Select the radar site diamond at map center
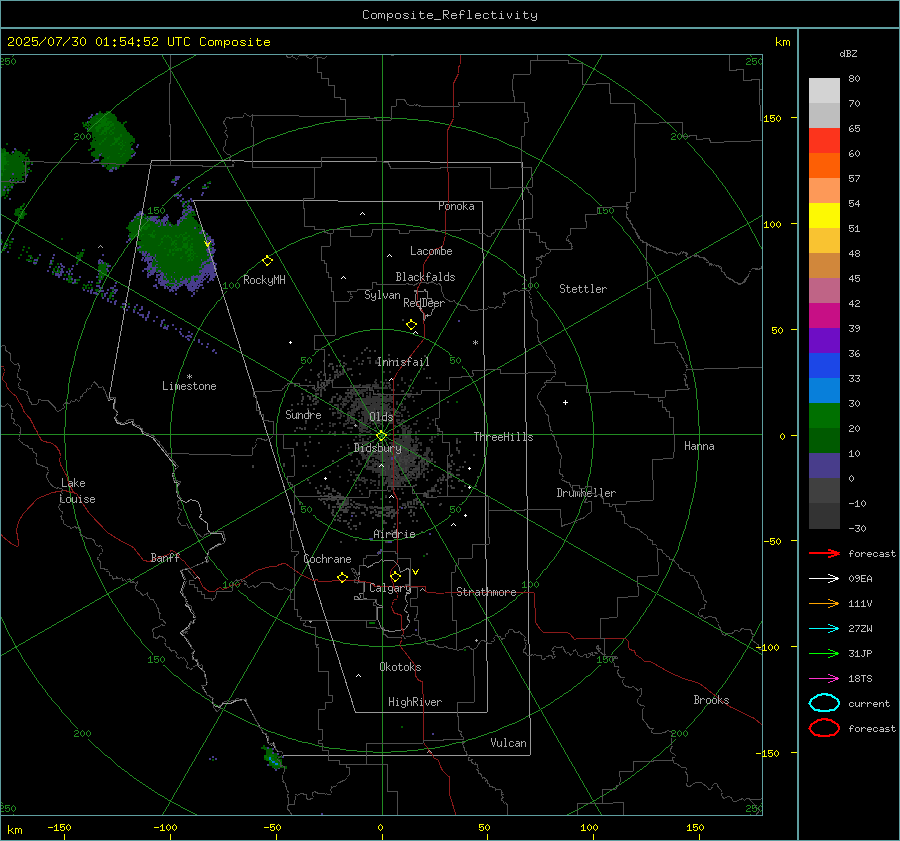 pyautogui.click(x=382, y=436)
